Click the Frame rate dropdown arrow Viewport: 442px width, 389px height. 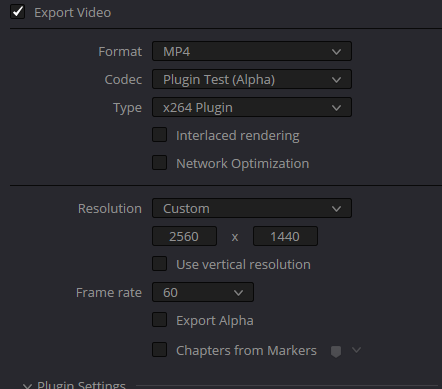(238, 293)
